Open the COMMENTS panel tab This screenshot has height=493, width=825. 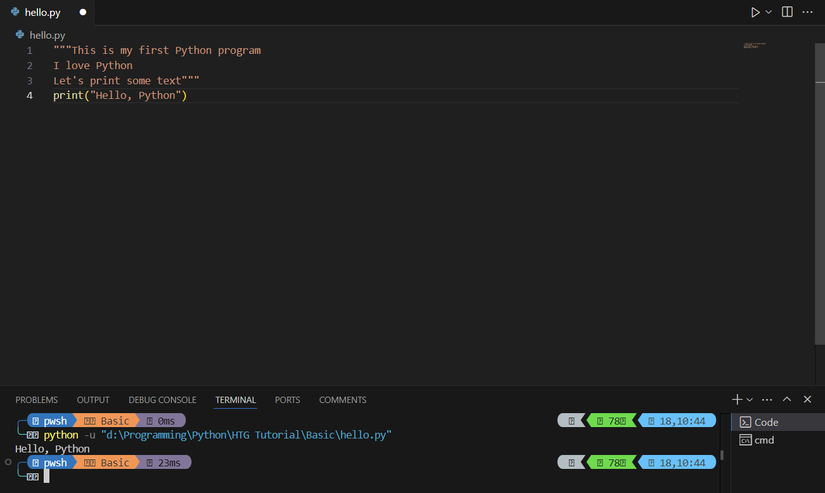point(342,400)
